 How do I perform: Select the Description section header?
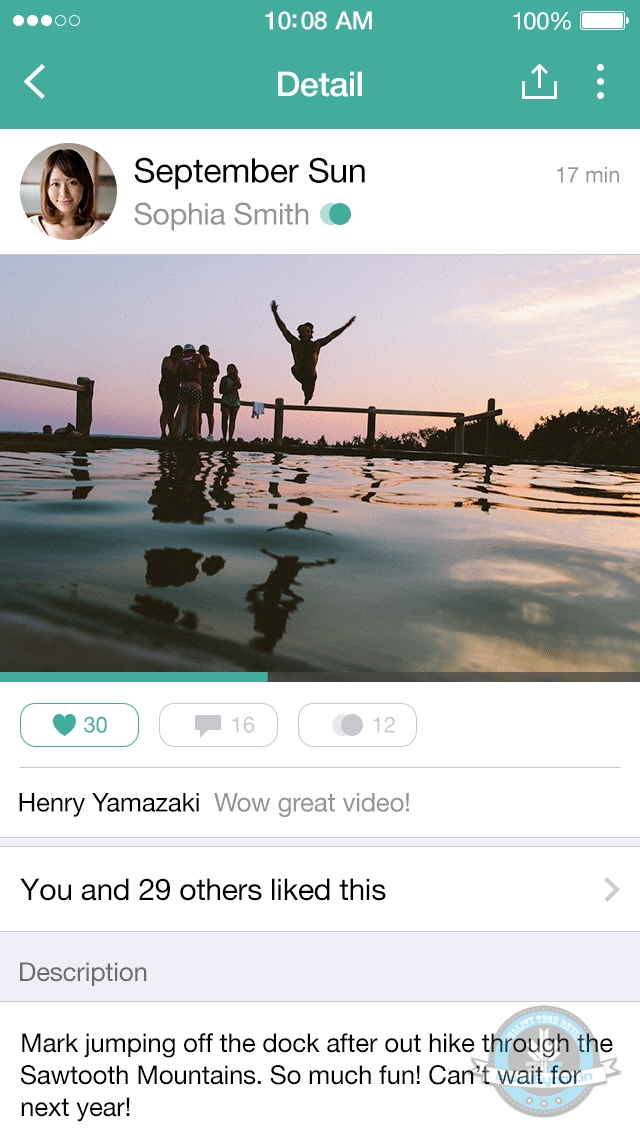pos(83,972)
